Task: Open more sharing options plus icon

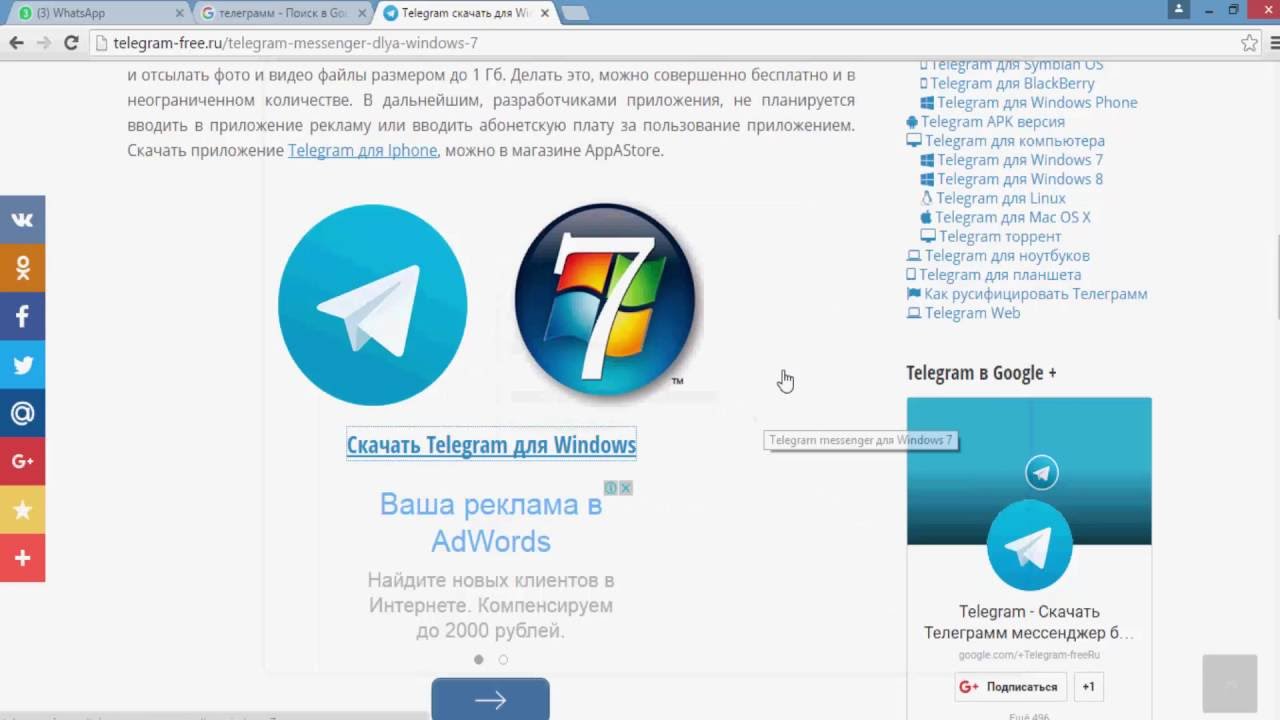Action: point(22,558)
